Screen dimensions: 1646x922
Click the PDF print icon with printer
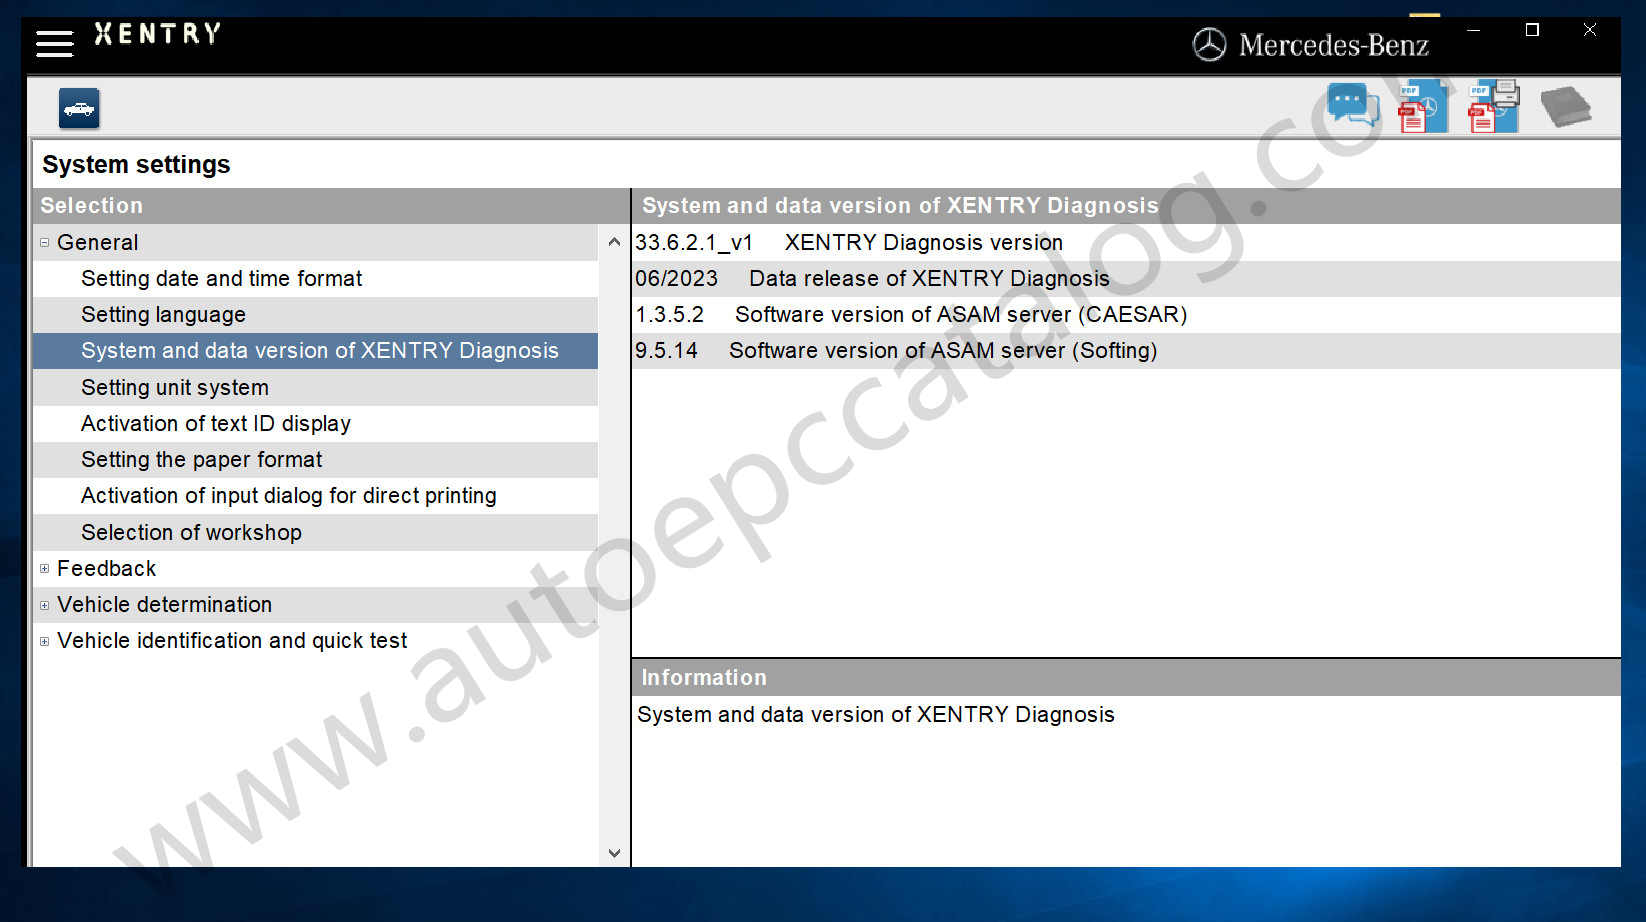[1494, 107]
